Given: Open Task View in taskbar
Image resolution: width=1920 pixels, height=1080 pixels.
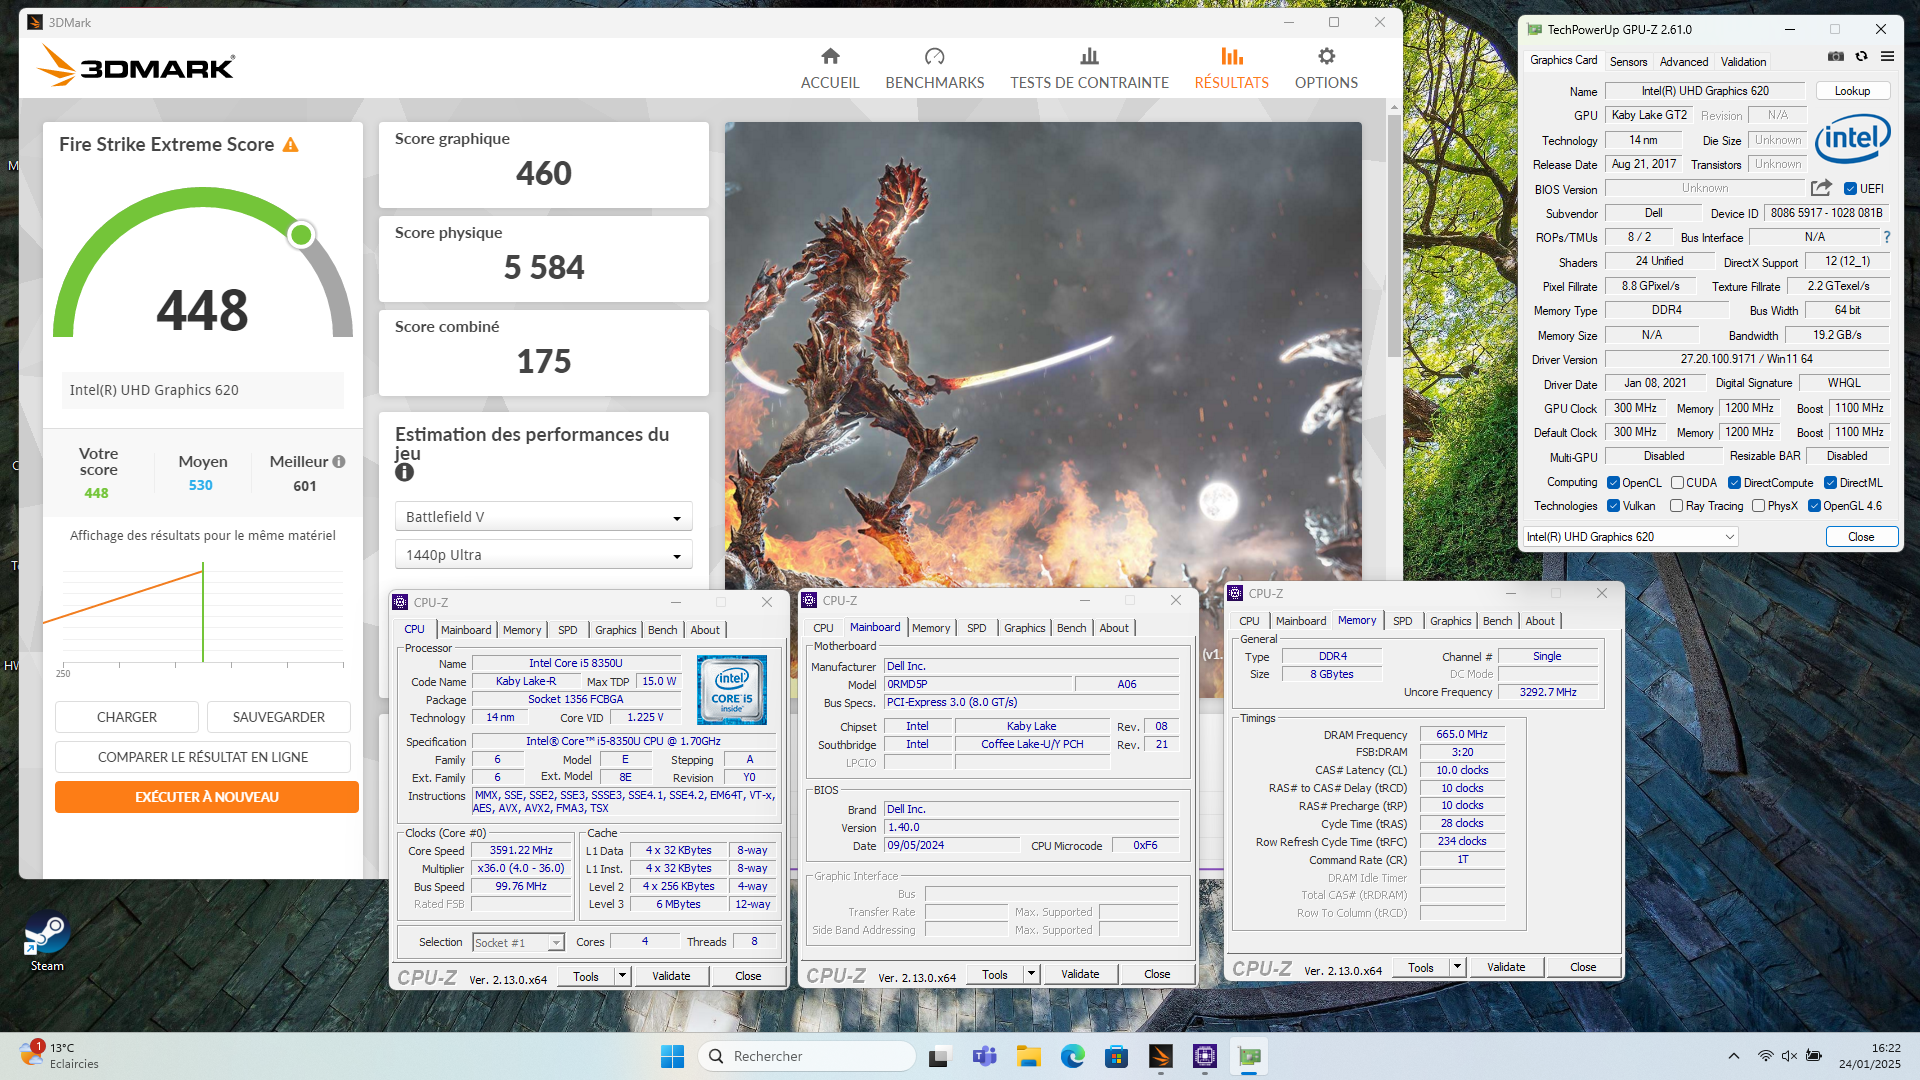Looking at the screenshot, I should (939, 1056).
